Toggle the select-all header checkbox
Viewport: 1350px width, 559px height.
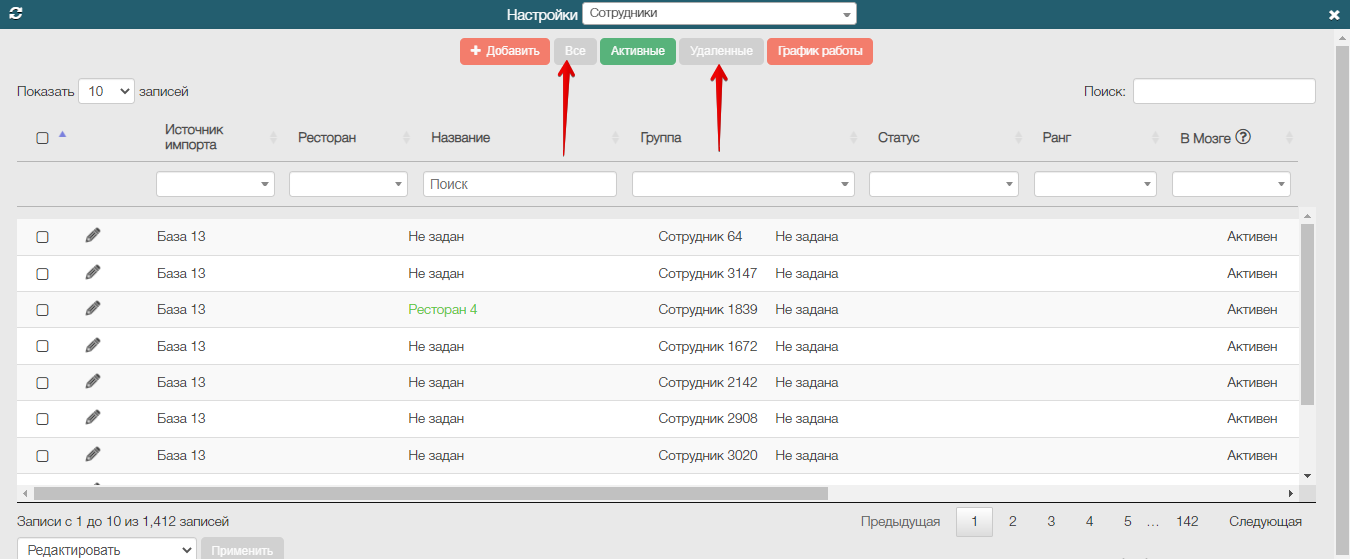tap(42, 138)
